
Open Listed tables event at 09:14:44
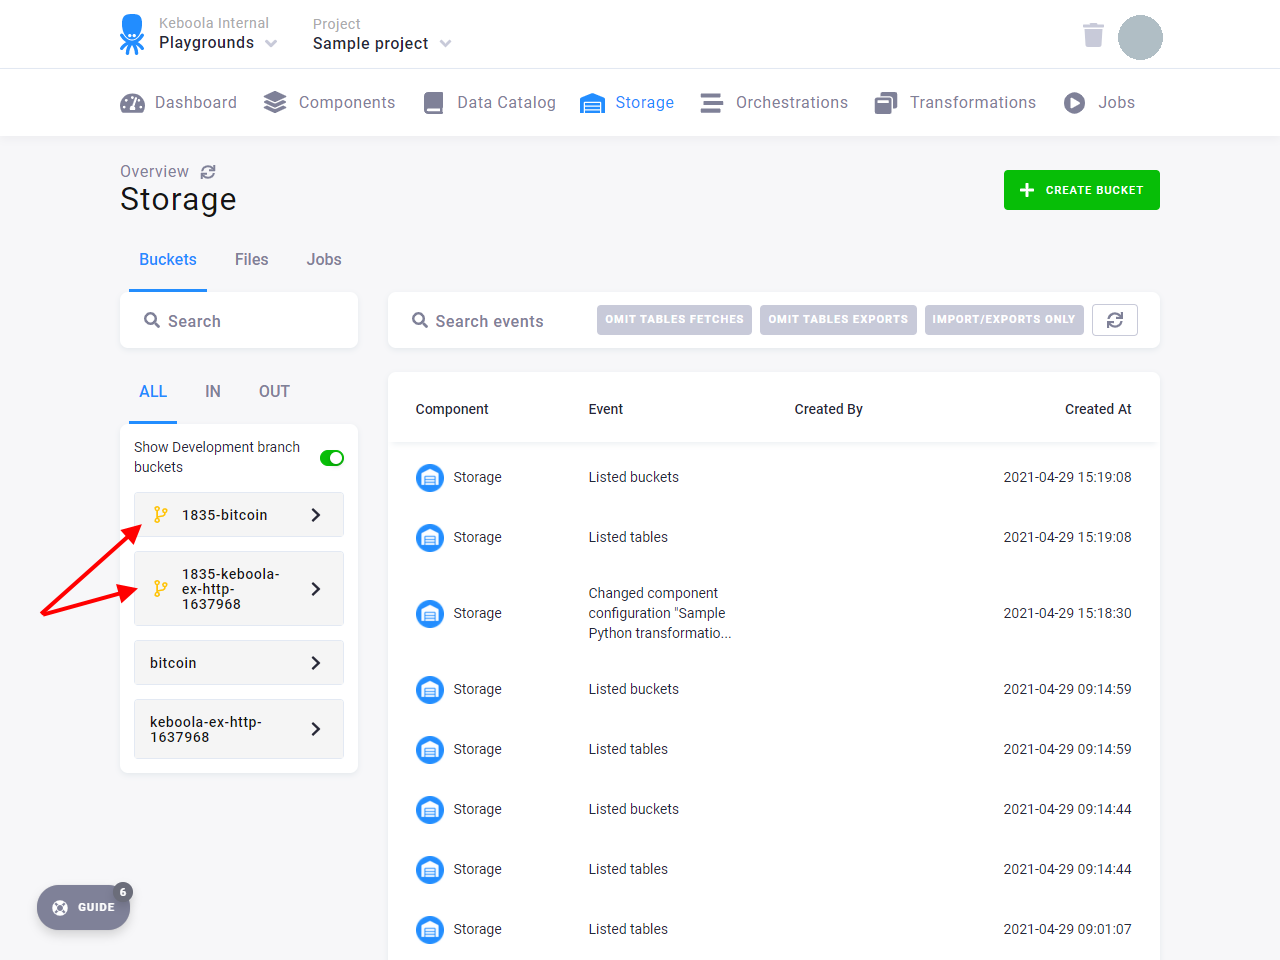628,869
